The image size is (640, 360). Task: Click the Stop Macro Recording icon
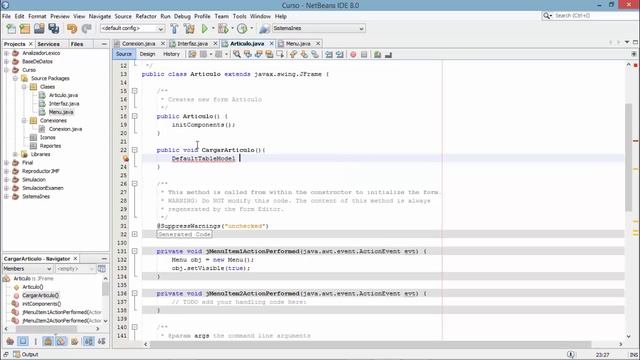coord(364,54)
